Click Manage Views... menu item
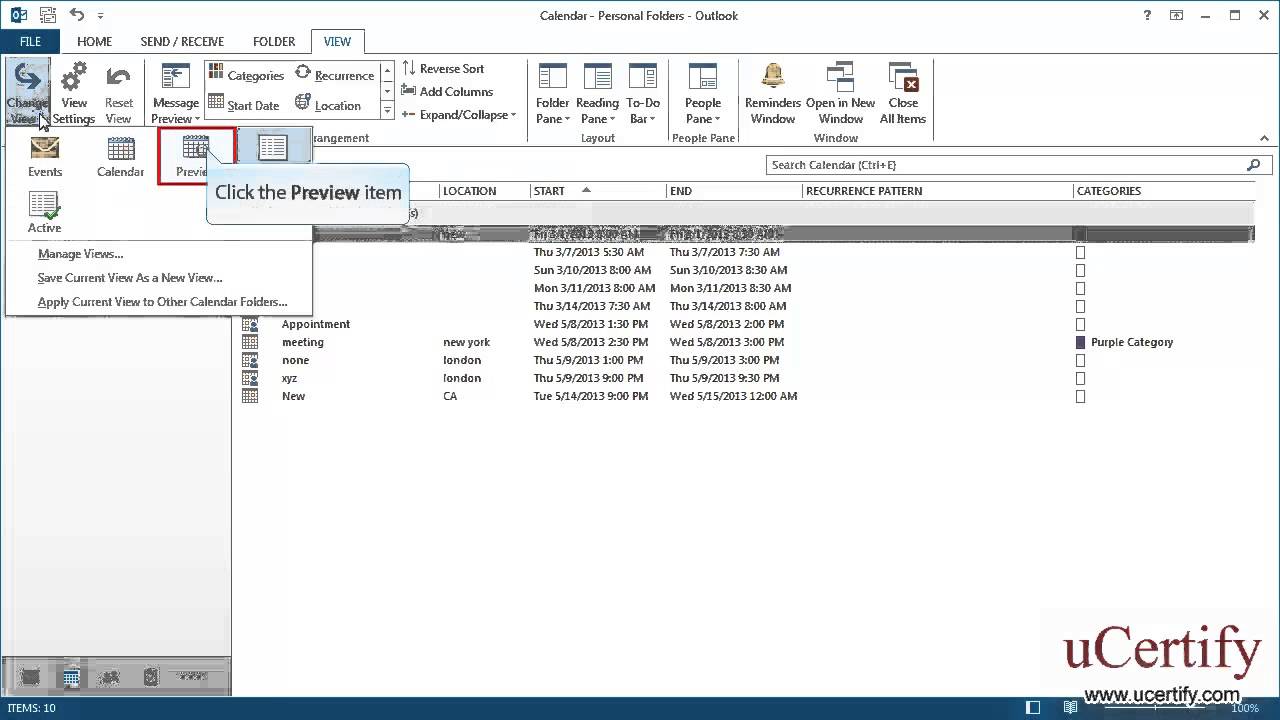The height and width of the screenshot is (720, 1280). pyautogui.click(x=80, y=254)
